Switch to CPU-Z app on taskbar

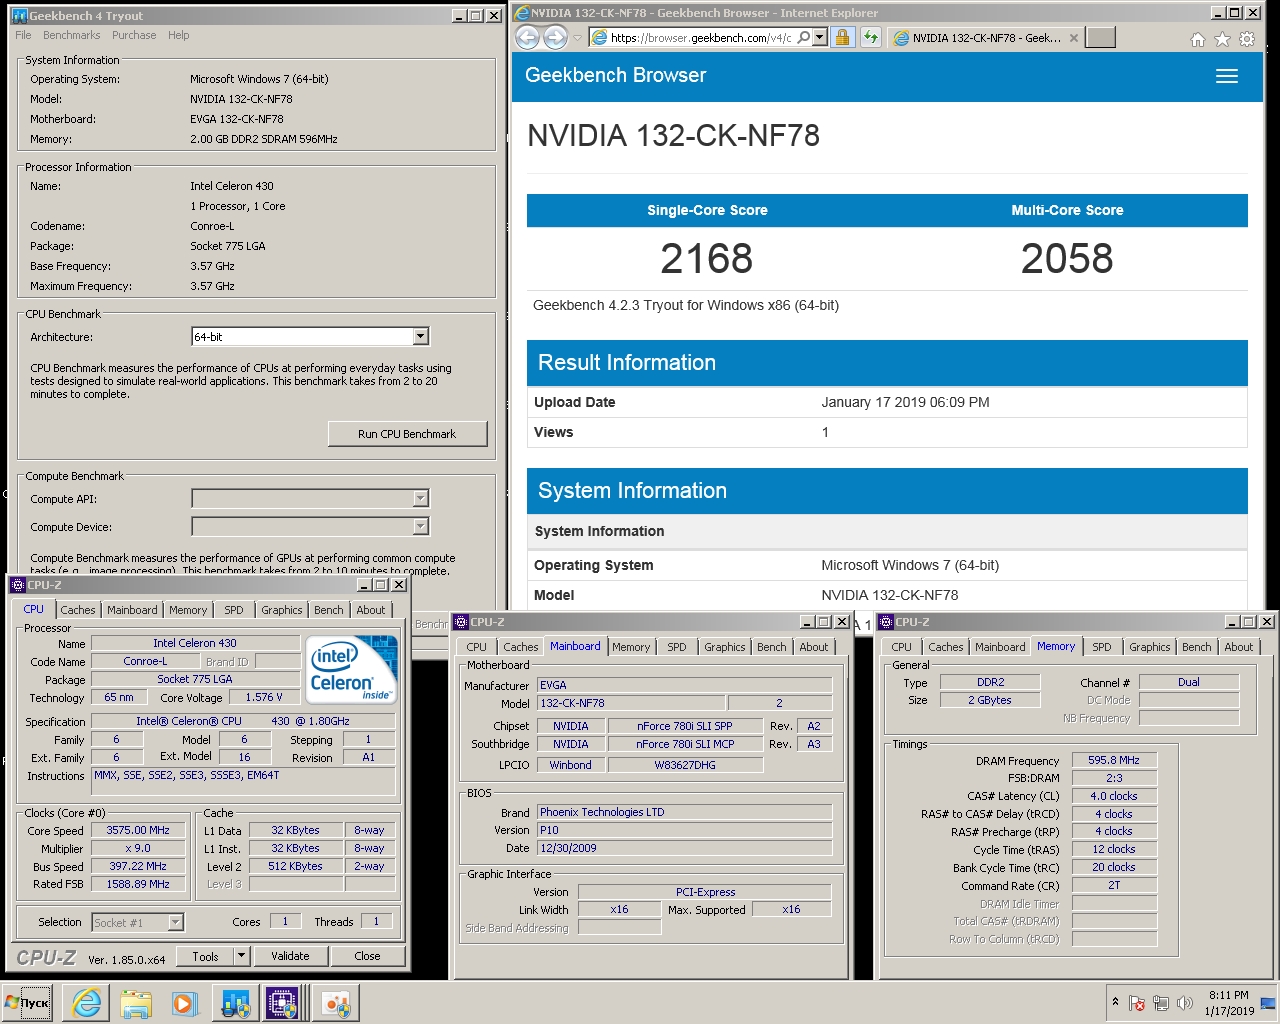pos(283,1003)
